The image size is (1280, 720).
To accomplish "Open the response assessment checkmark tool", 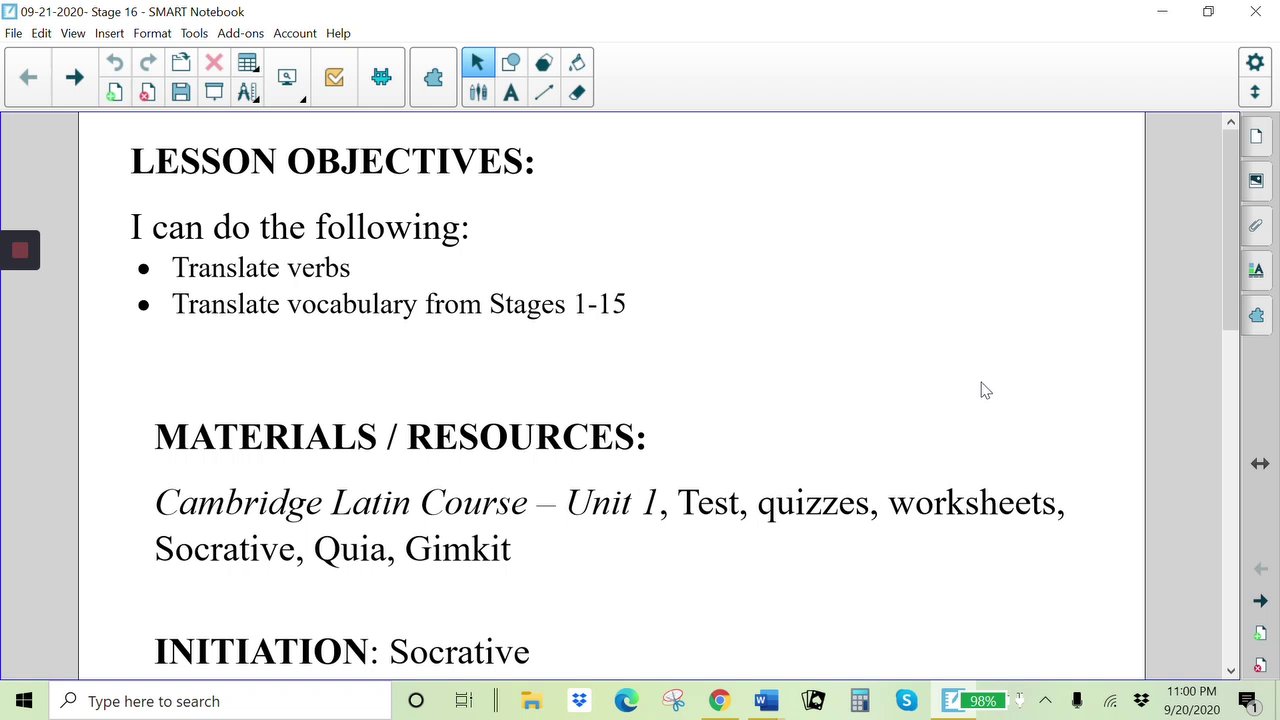I will [334, 77].
